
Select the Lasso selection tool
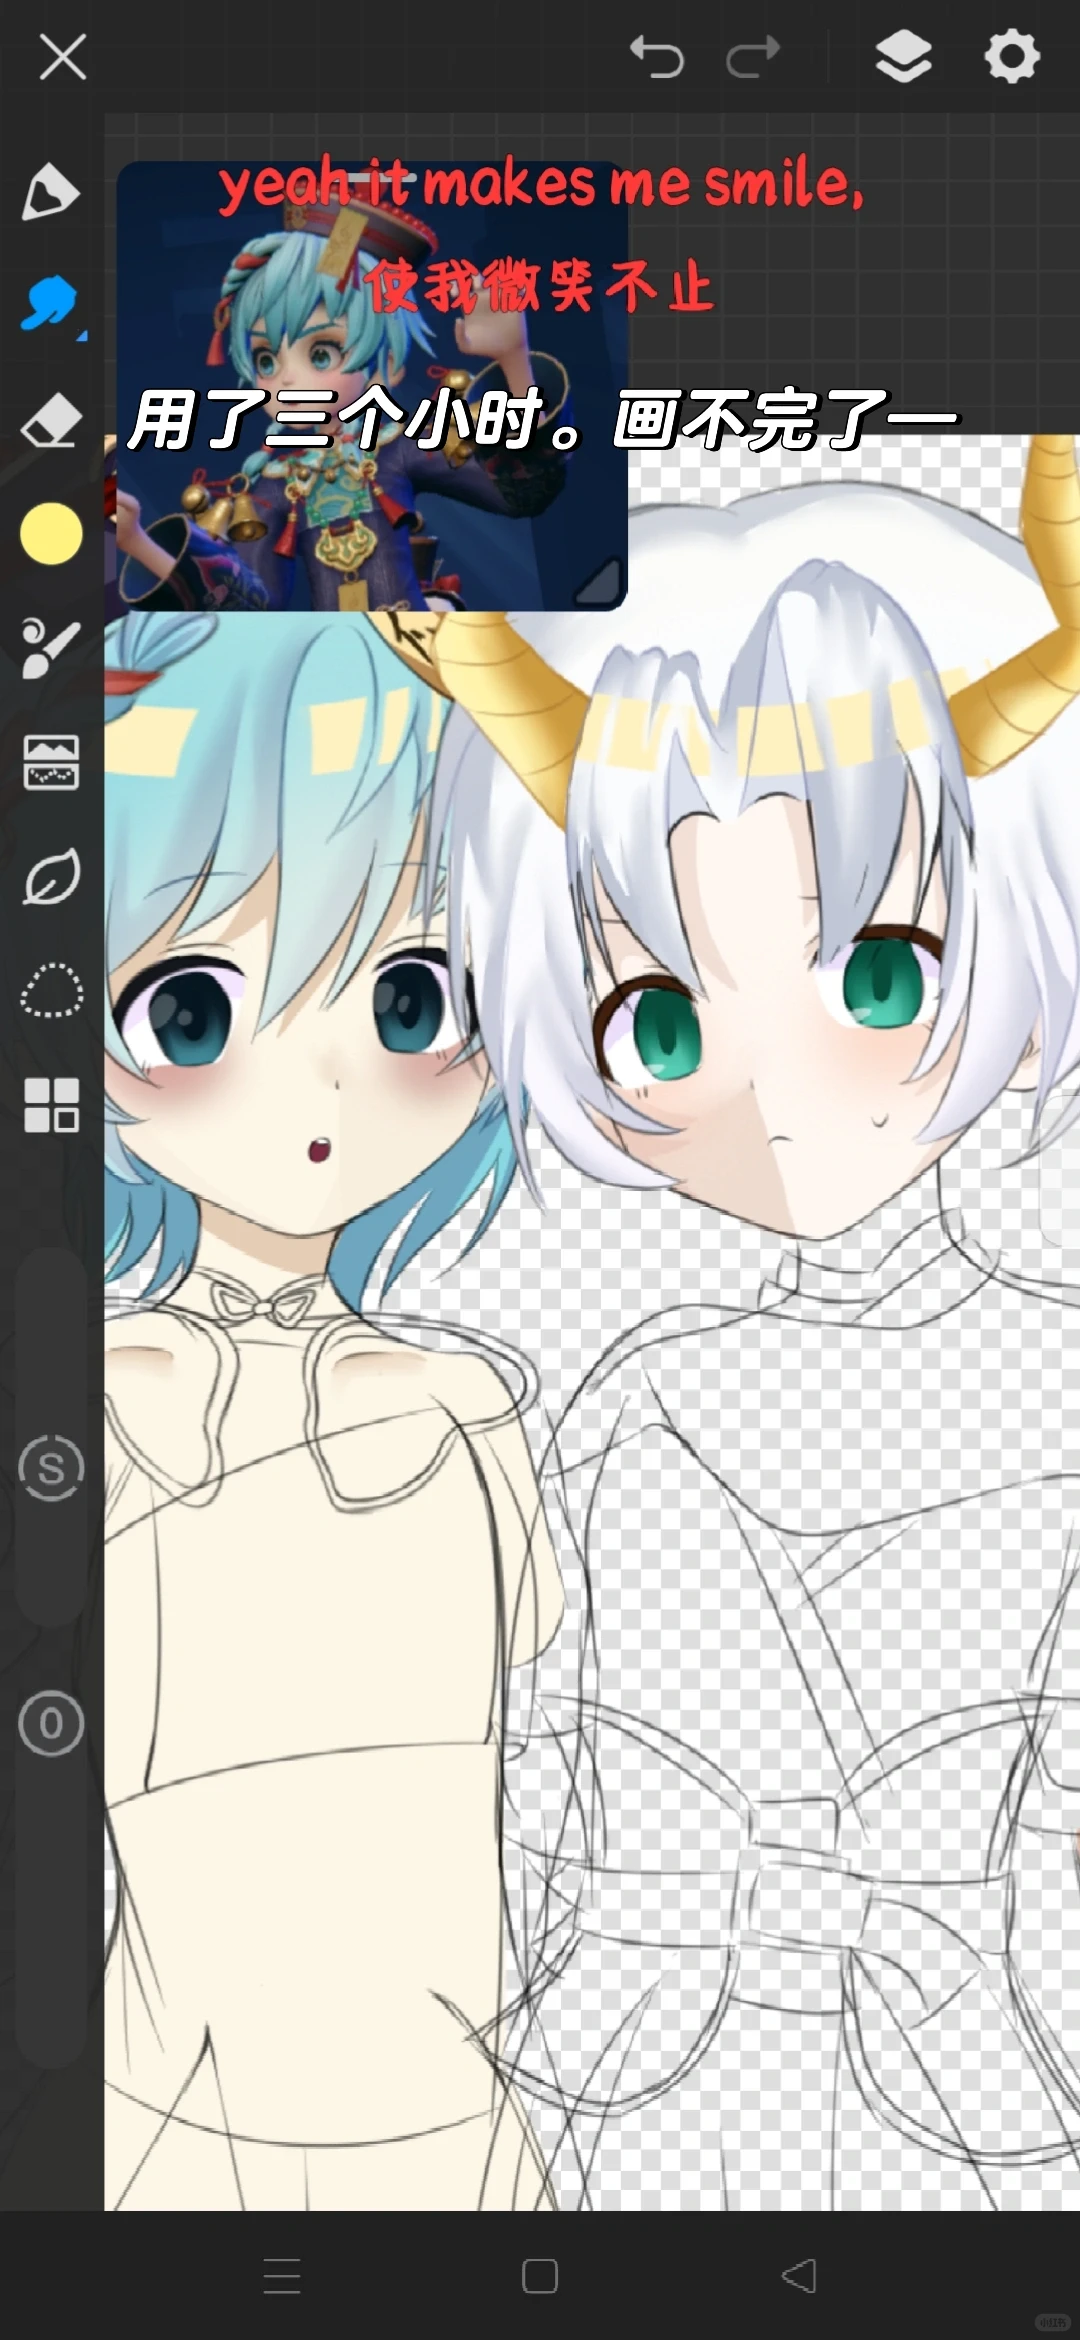point(51,990)
